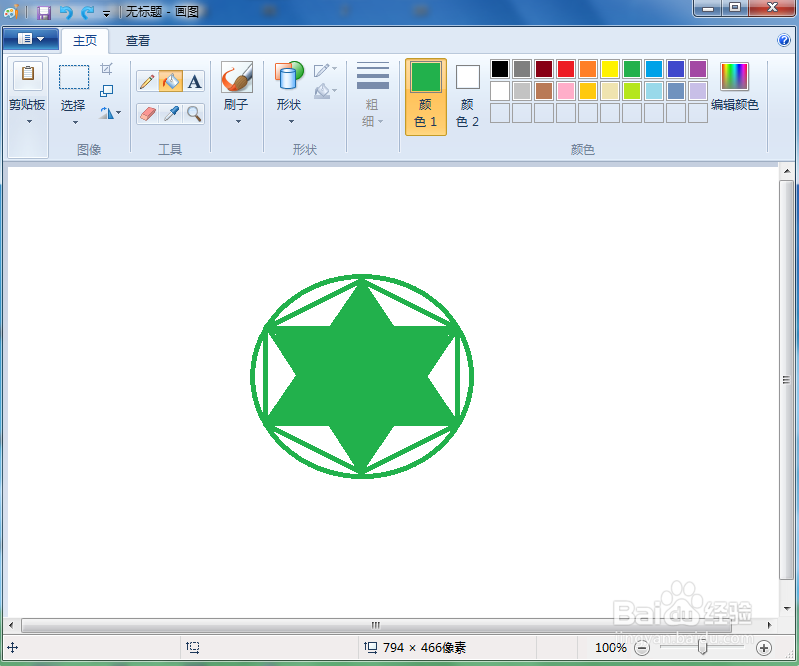Pick the green color swatch in palette
Screen dimensions: 799x666
pos(632,69)
